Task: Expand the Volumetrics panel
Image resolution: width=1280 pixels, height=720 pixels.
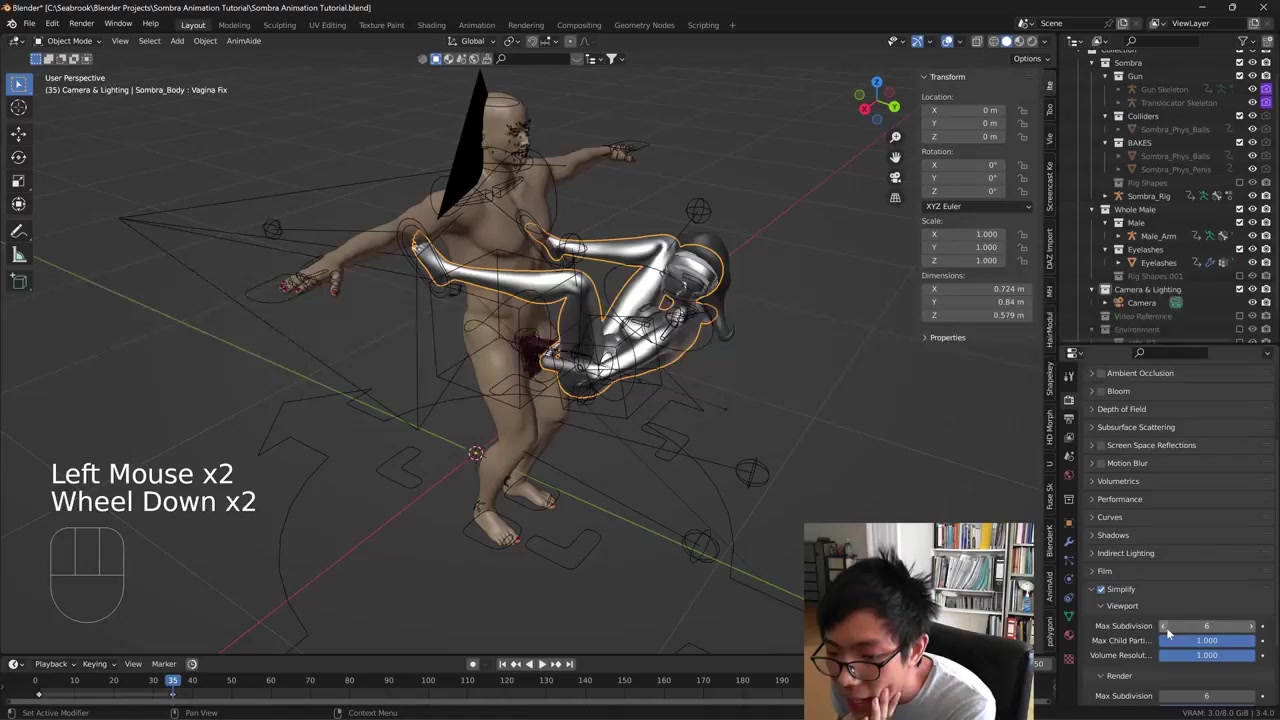Action: [1117, 481]
